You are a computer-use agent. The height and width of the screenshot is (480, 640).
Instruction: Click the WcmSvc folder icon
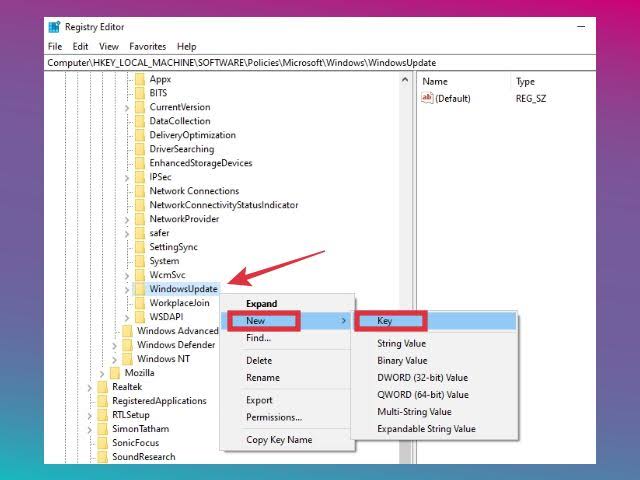tap(140, 275)
